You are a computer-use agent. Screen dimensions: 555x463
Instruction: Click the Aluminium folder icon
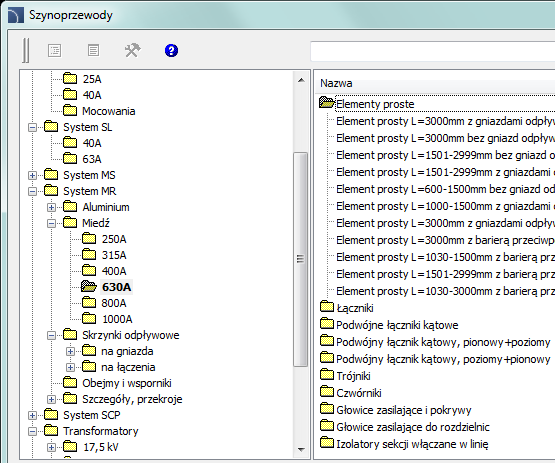click(70, 206)
